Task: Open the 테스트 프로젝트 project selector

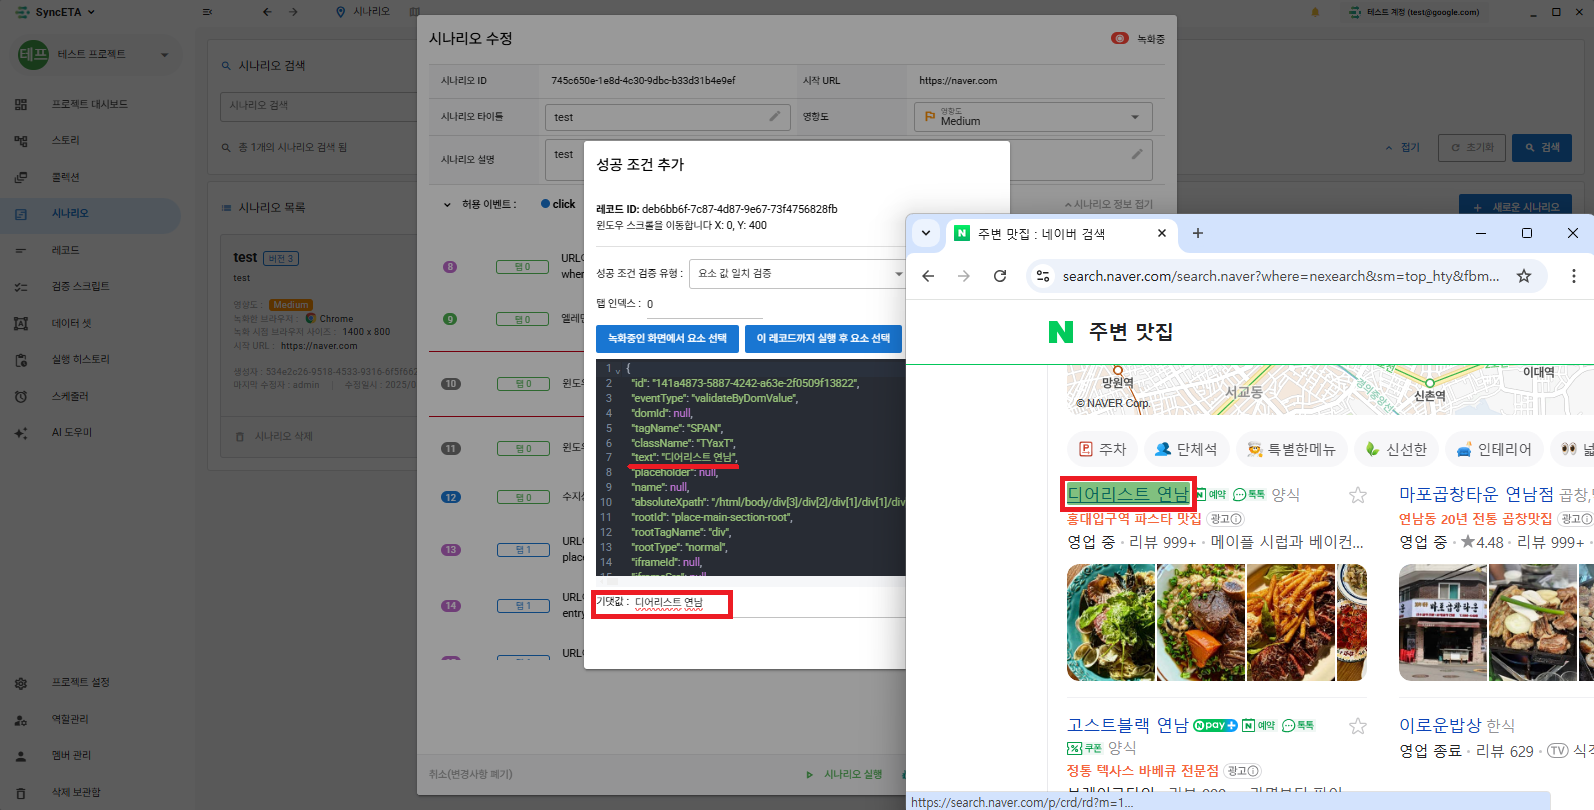Action: pyautogui.click(x=98, y=54)
